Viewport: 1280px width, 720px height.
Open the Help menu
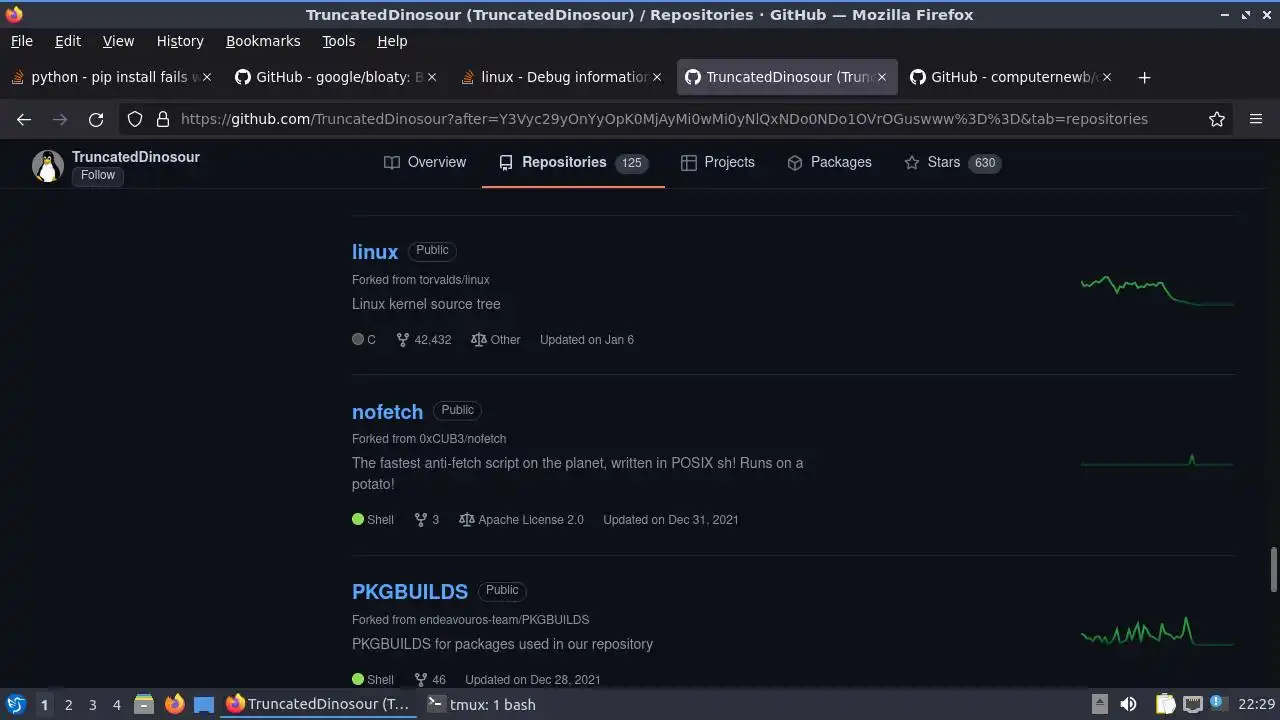tap(392, 41)
